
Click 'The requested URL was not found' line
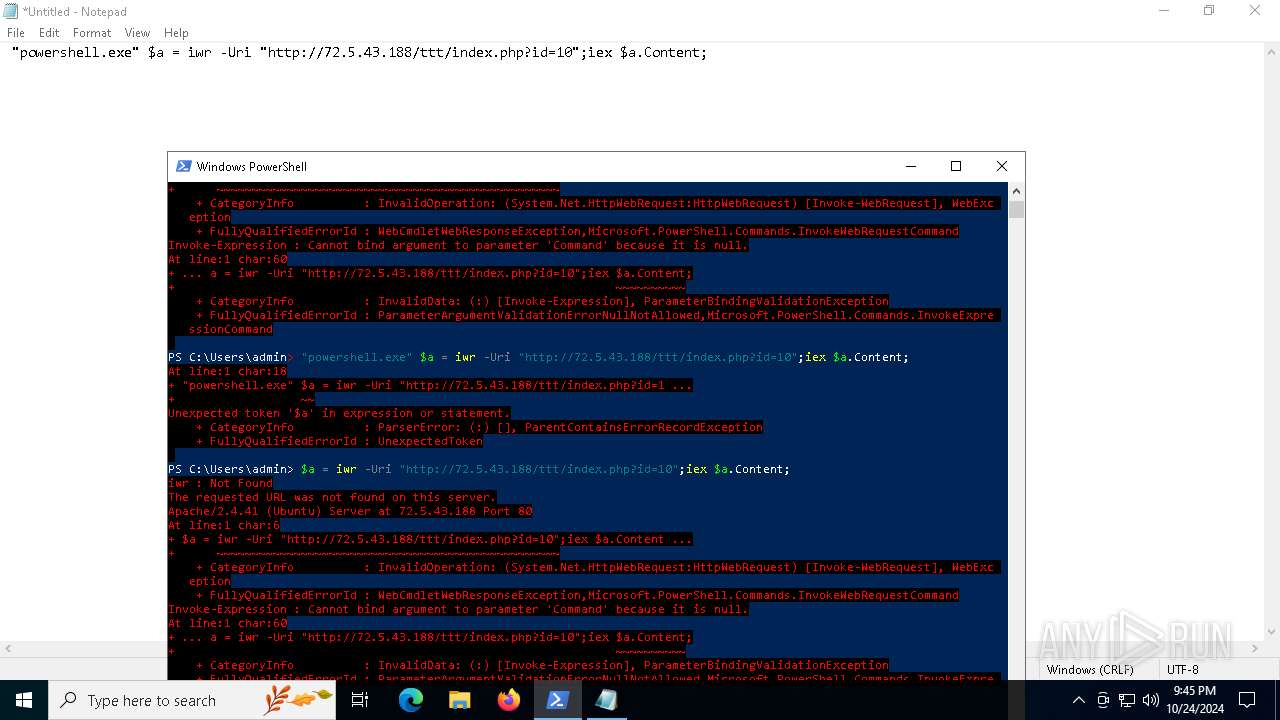[x=332, y=497]
